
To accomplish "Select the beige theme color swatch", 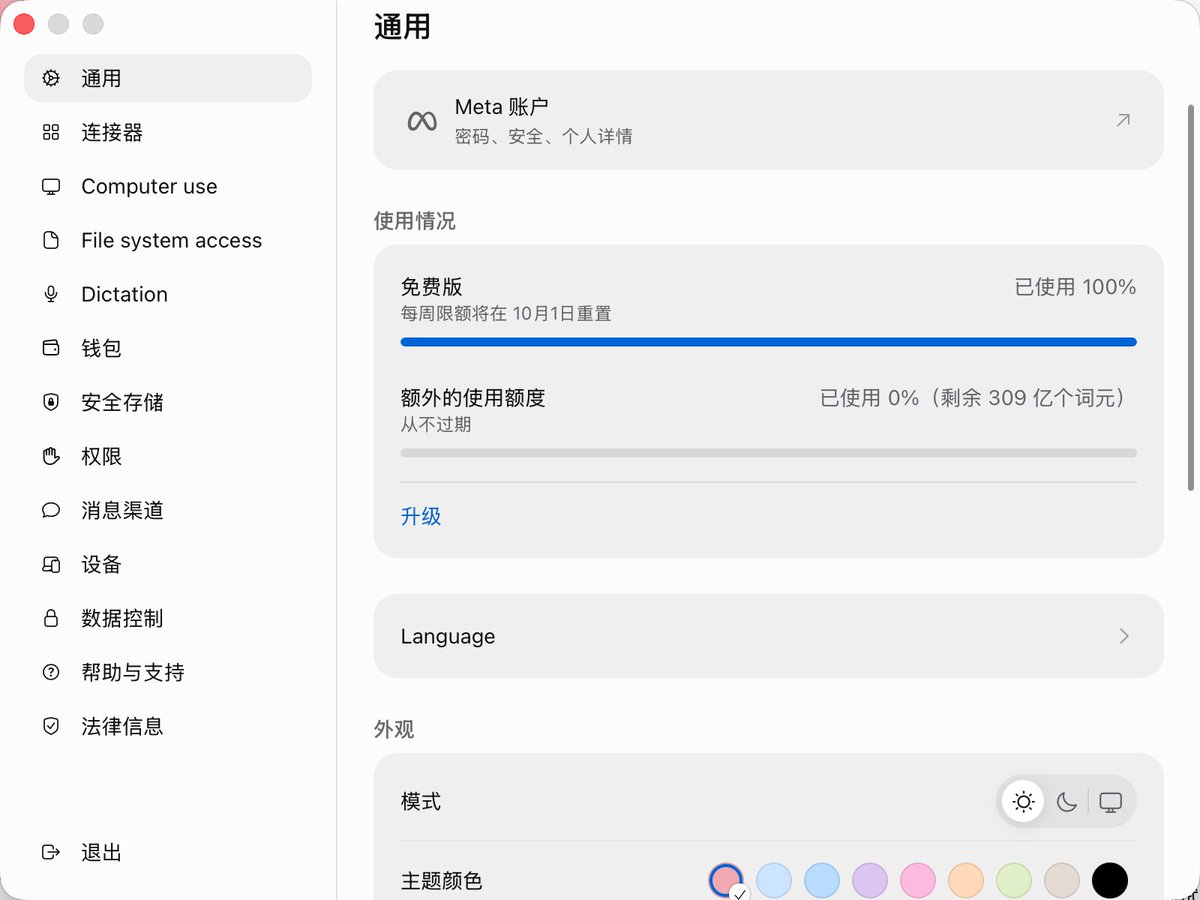I will click(1062, 881).
